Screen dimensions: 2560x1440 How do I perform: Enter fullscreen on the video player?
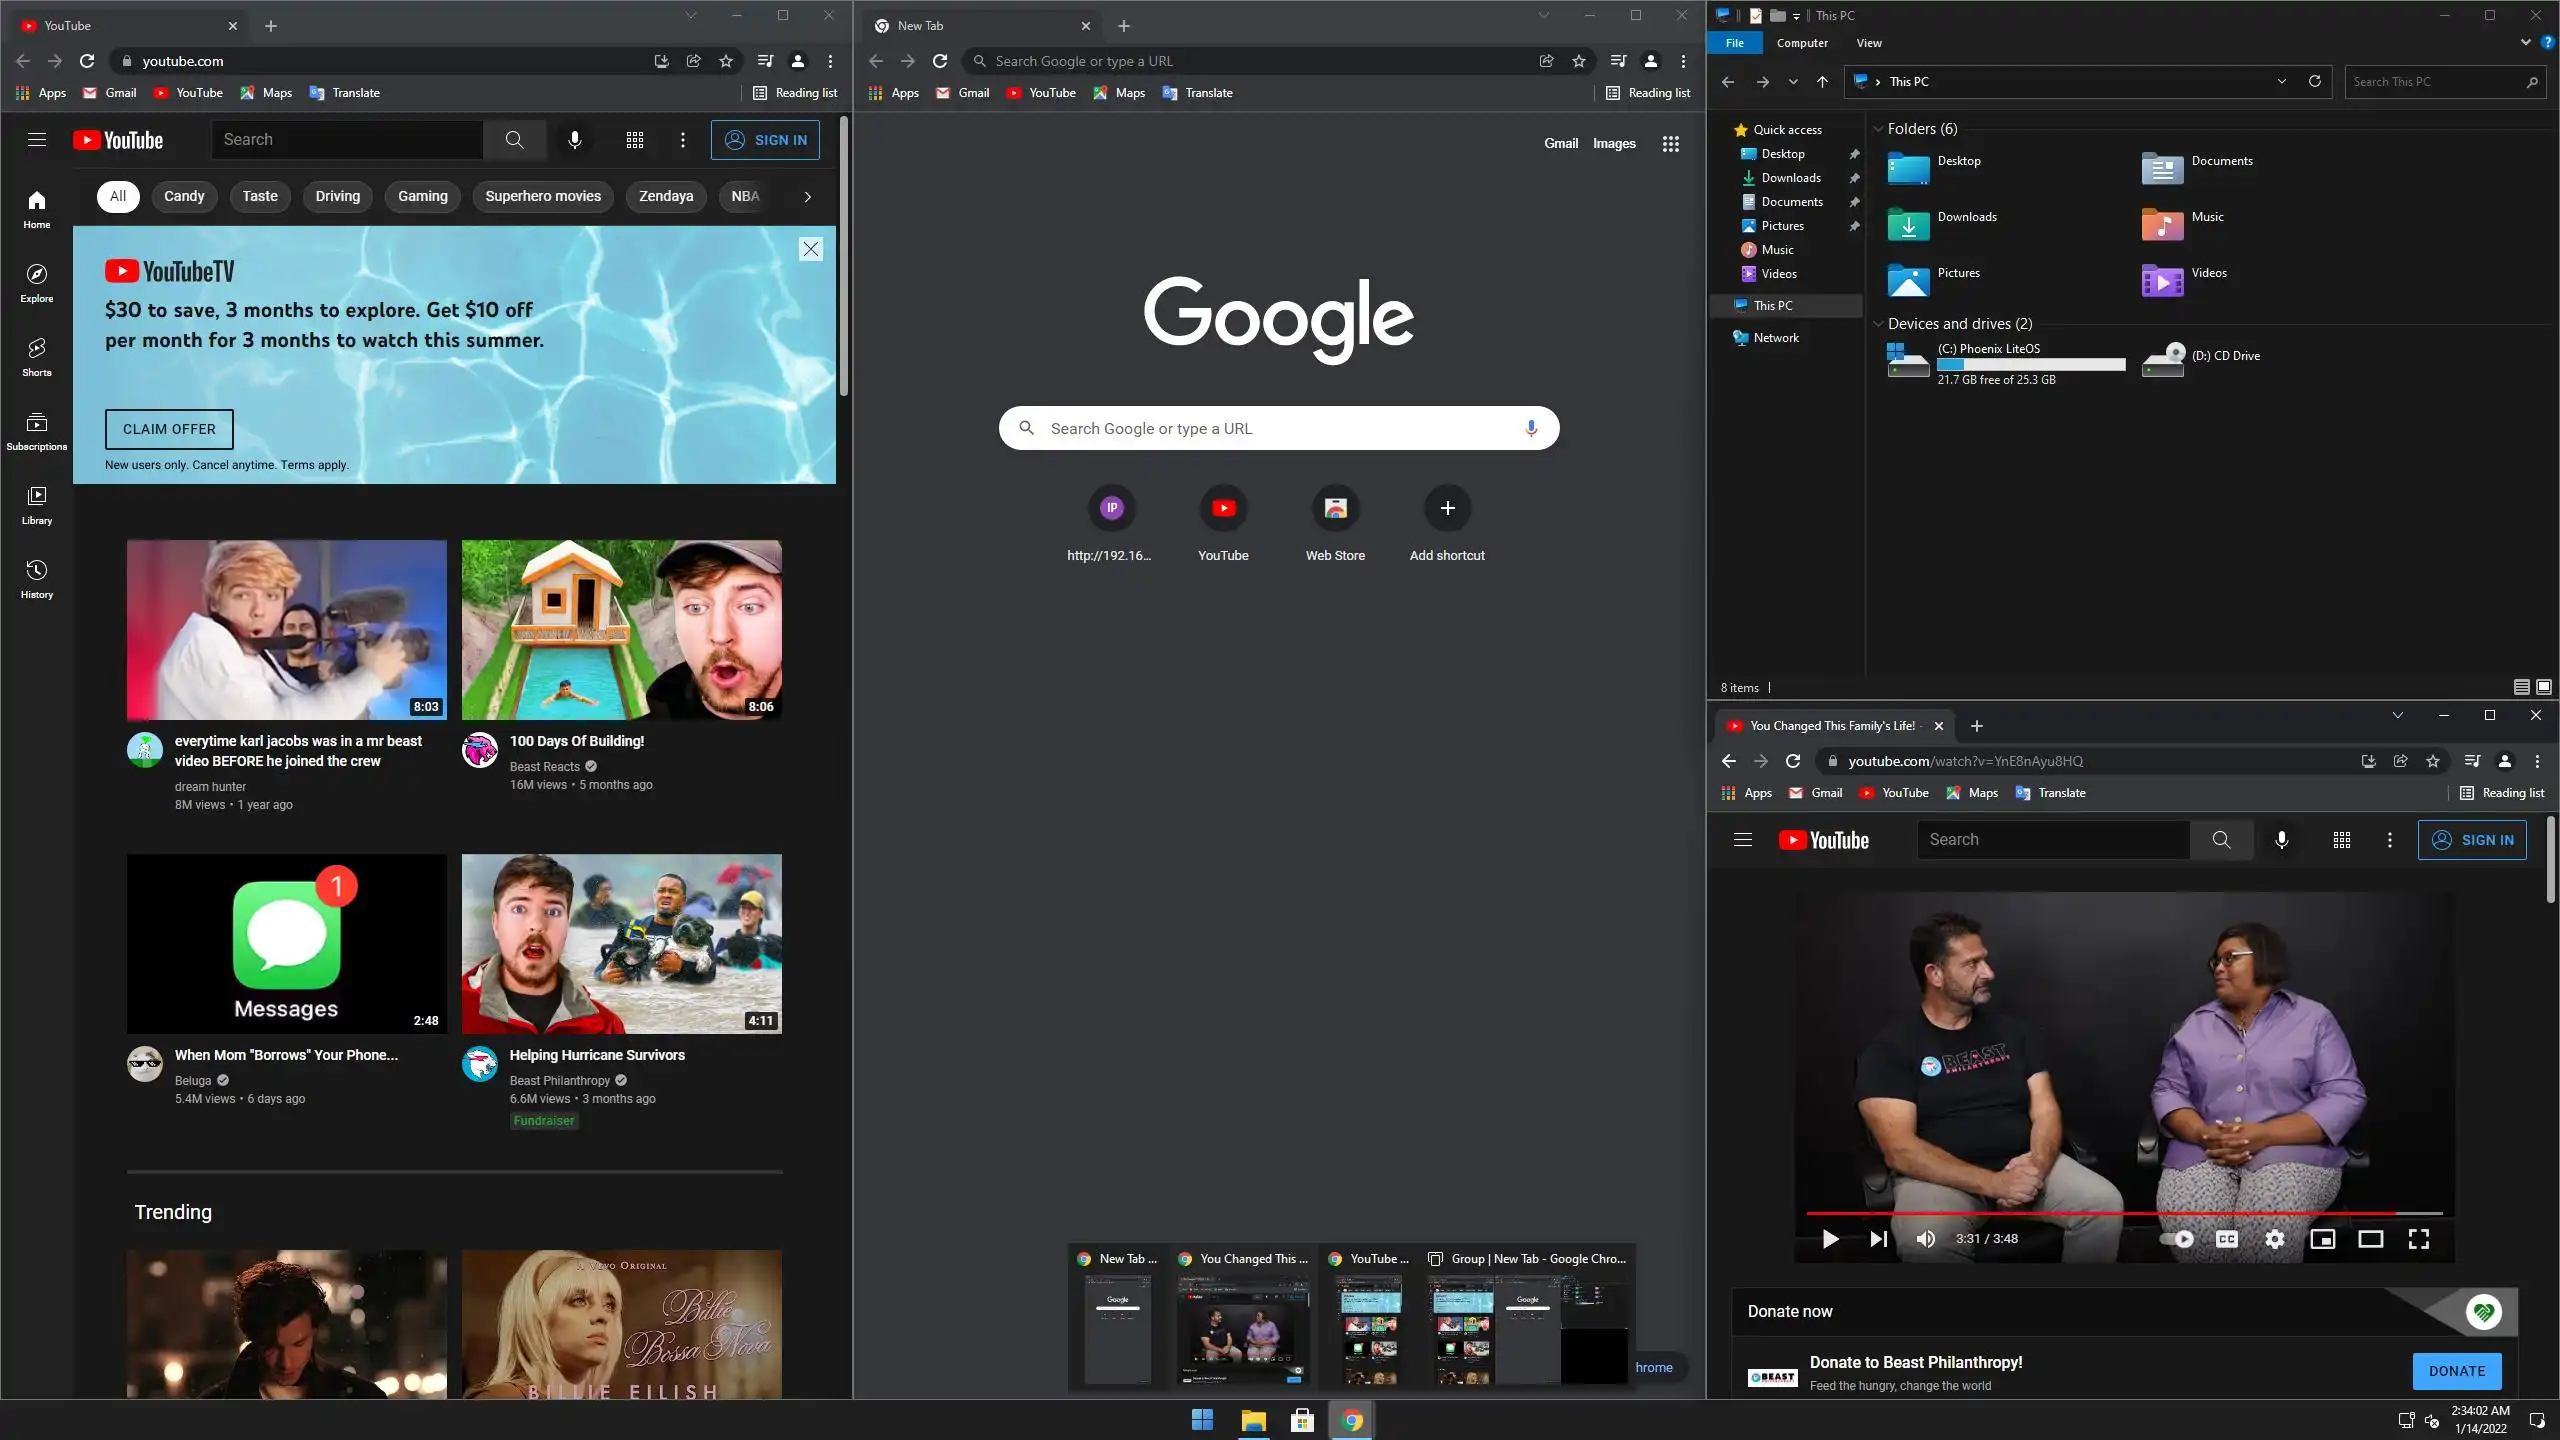click(x=2418, y=1239)
